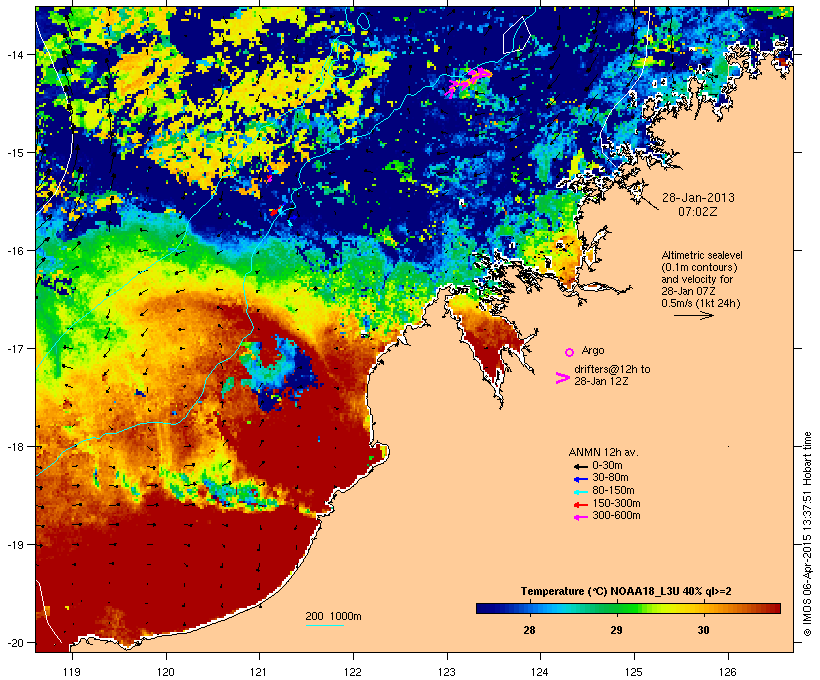Screen dimensions: 820x680
Task: Click the latitude axis label -19
Action: pos(15,545)
